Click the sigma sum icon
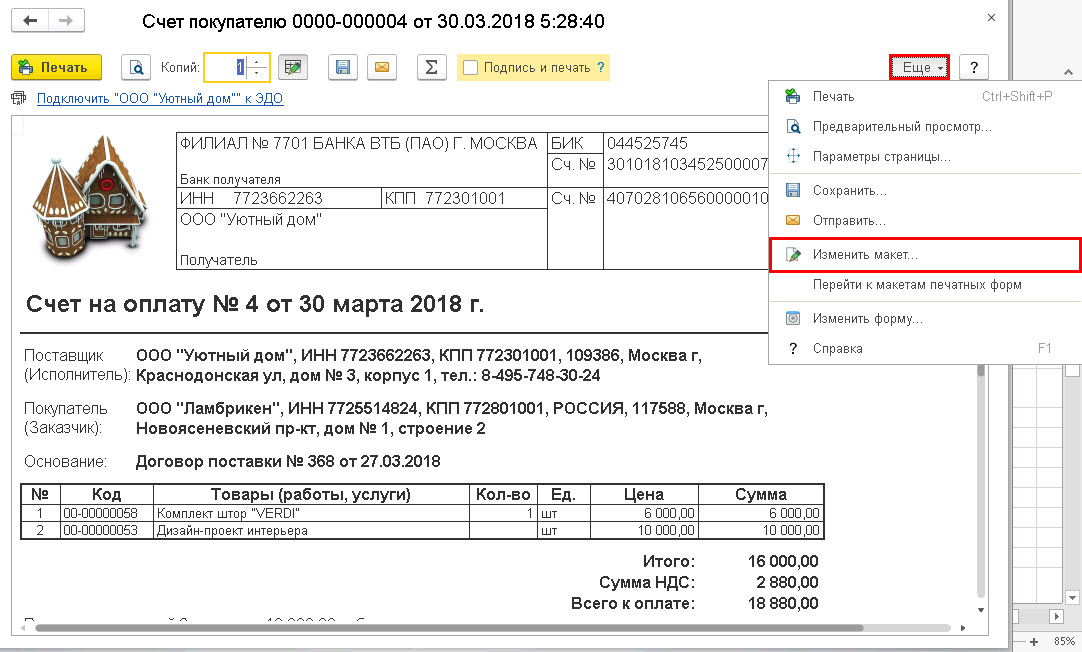Screen dimensions: 1082x652 431,68
